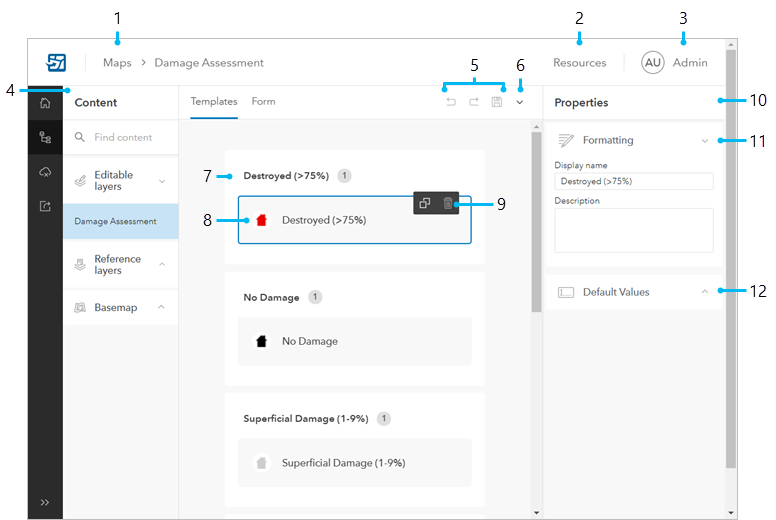Open the toolbar overflow dropdown arrow
The width and height of the screenshot is (776, 520).
pyautogui.click(x=519, y=102)
